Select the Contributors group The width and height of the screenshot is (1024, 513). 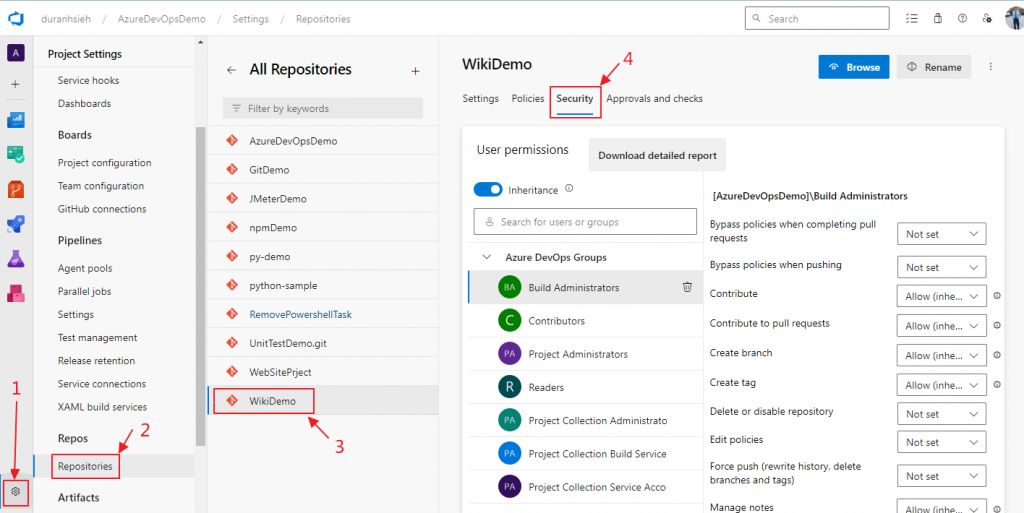(x=585, y=320)
